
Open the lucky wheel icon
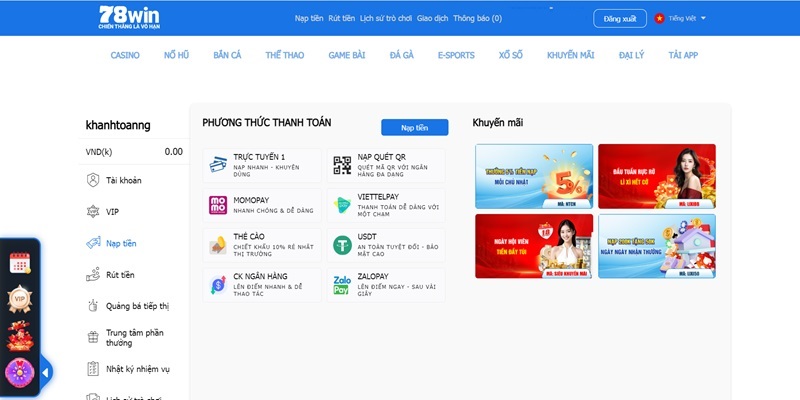[19, 373]
